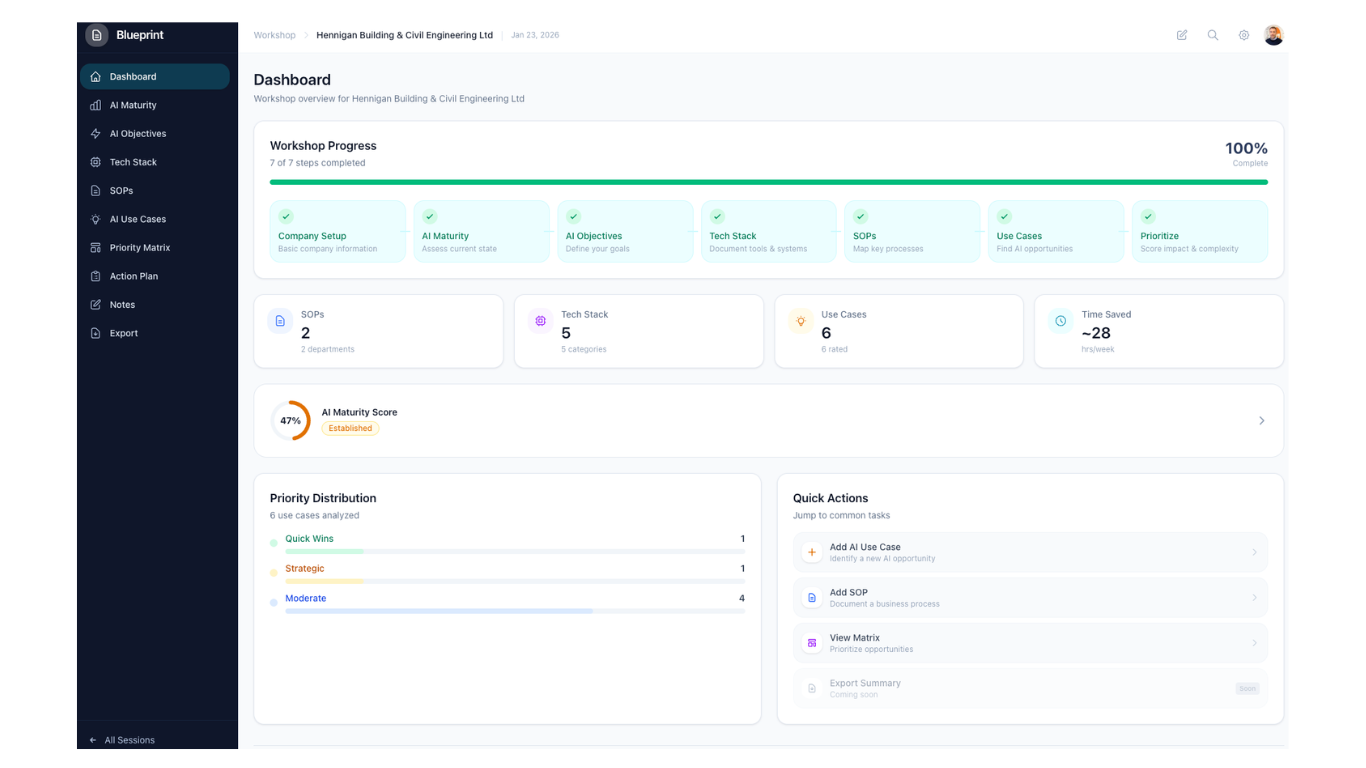
Task: Open Priority Matrix in the sidebar
Action: coord(140,248)
